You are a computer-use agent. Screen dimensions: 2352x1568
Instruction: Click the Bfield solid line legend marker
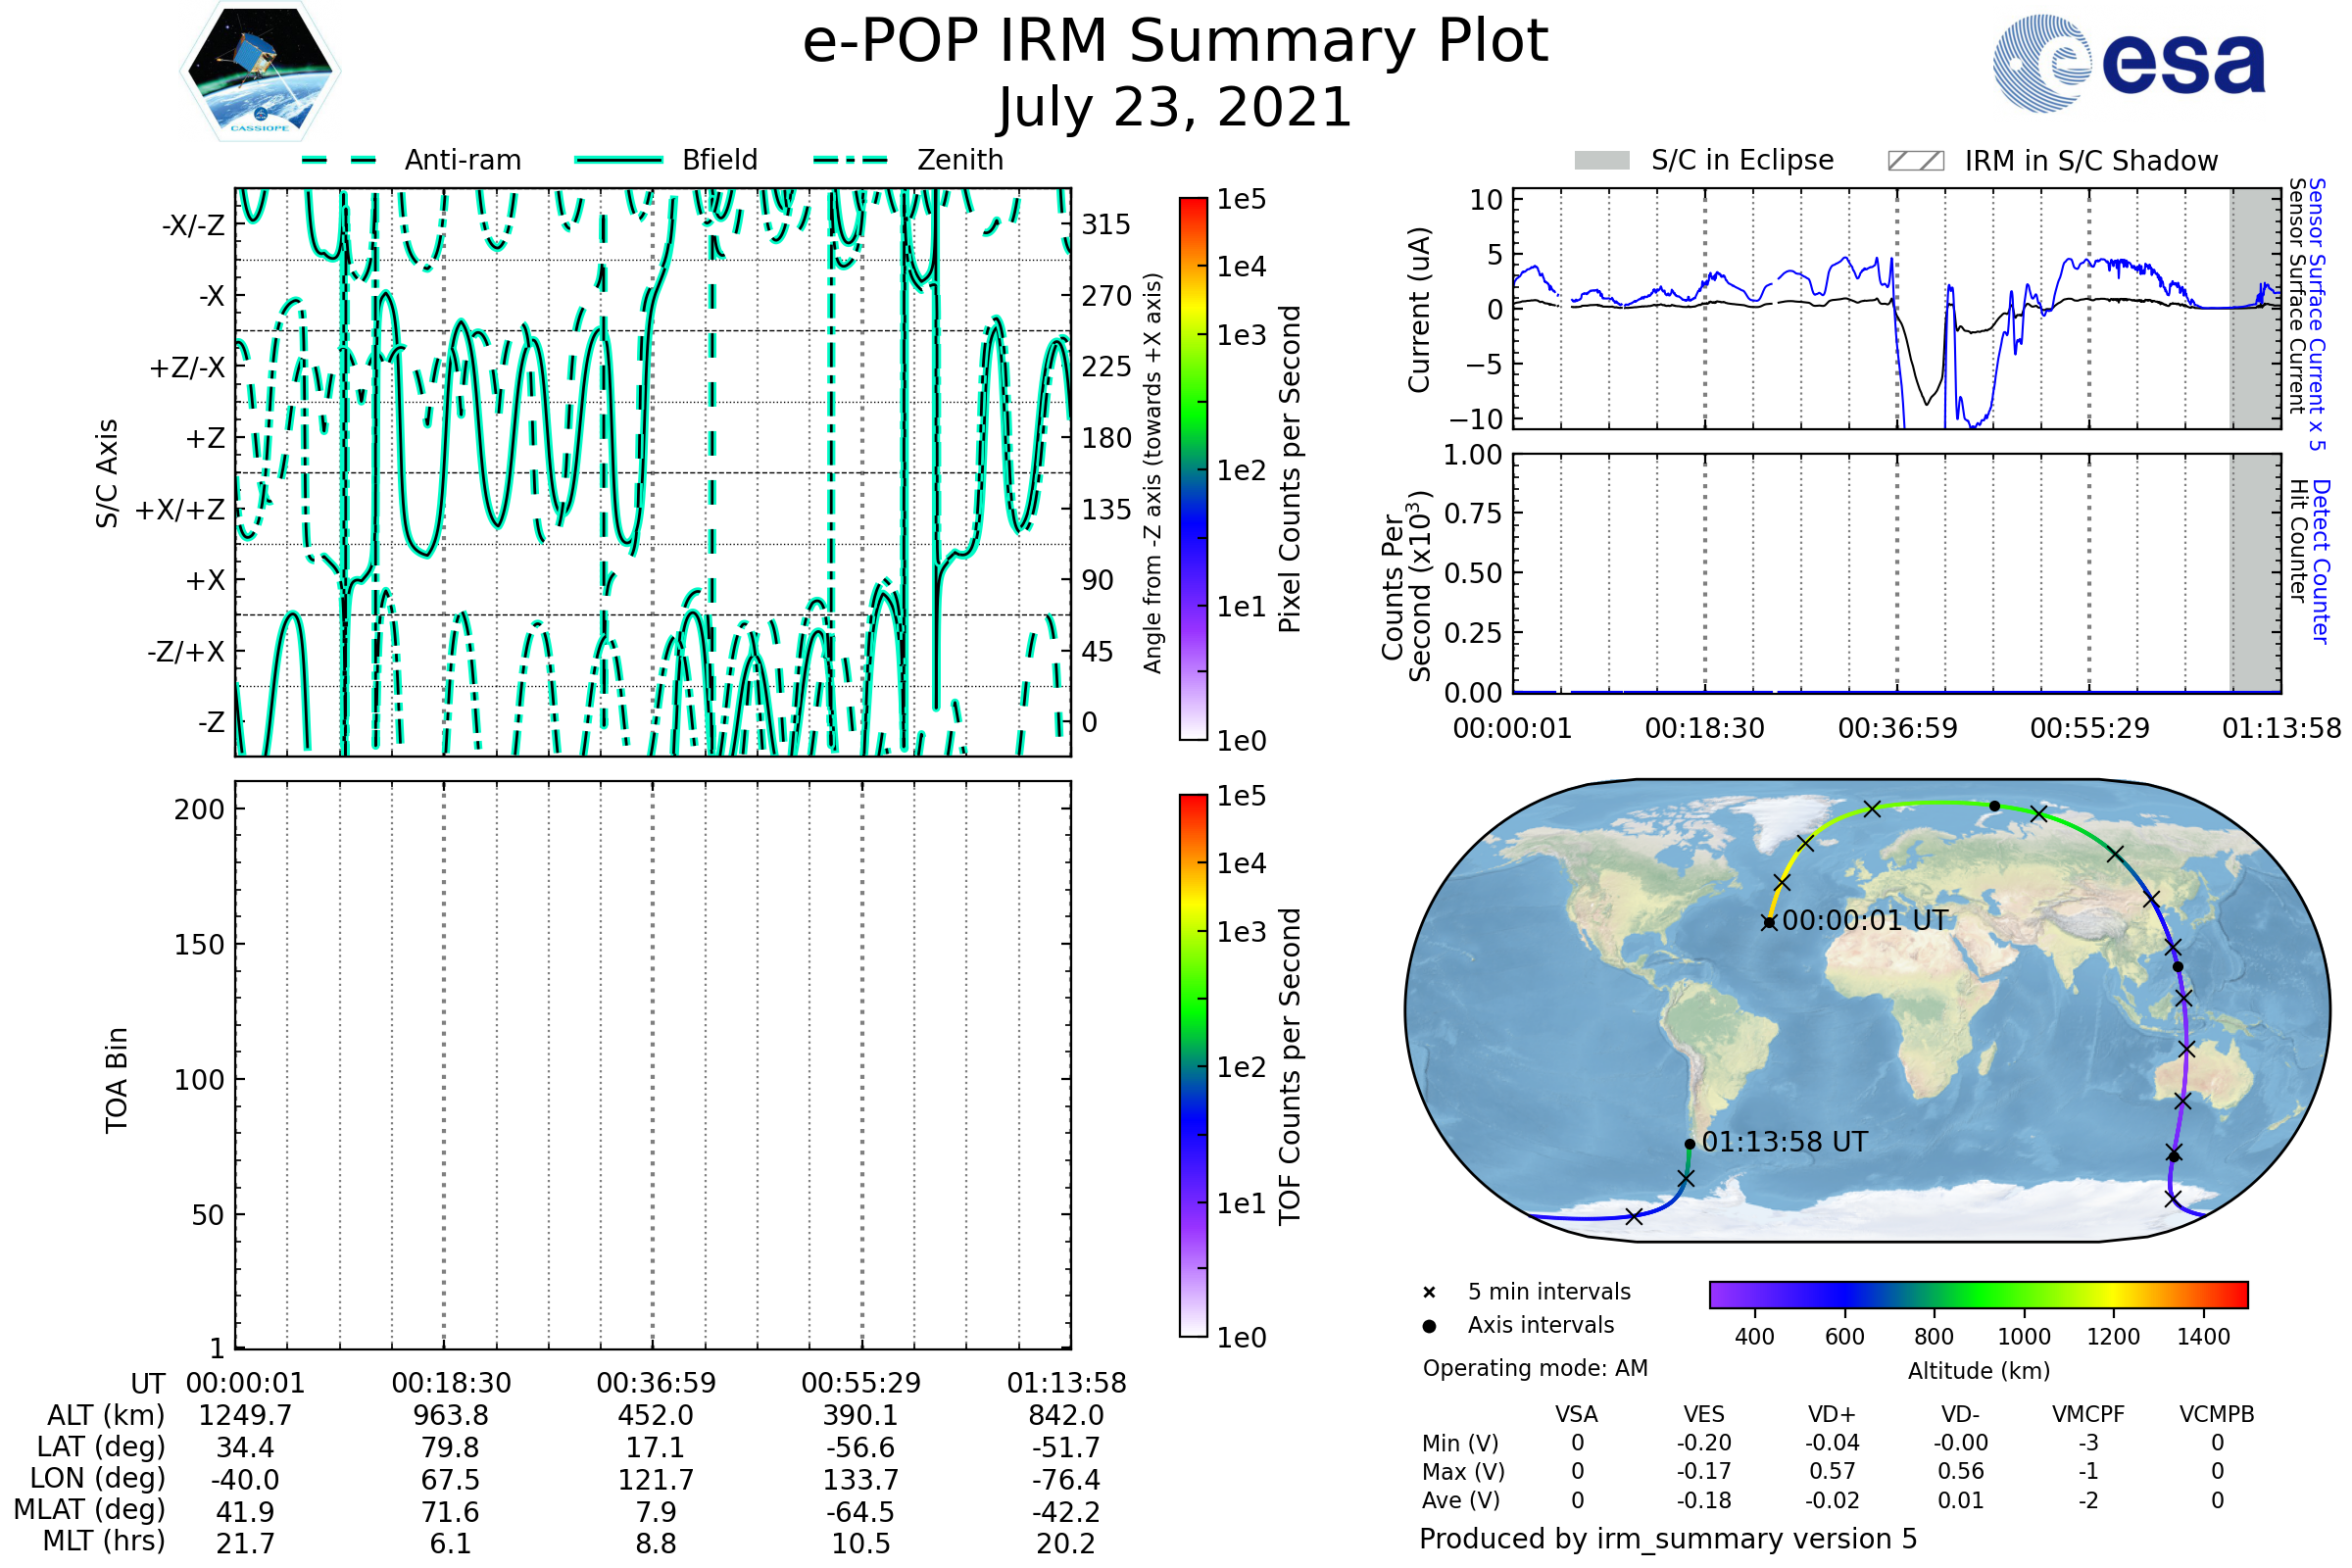pos(618,160)
